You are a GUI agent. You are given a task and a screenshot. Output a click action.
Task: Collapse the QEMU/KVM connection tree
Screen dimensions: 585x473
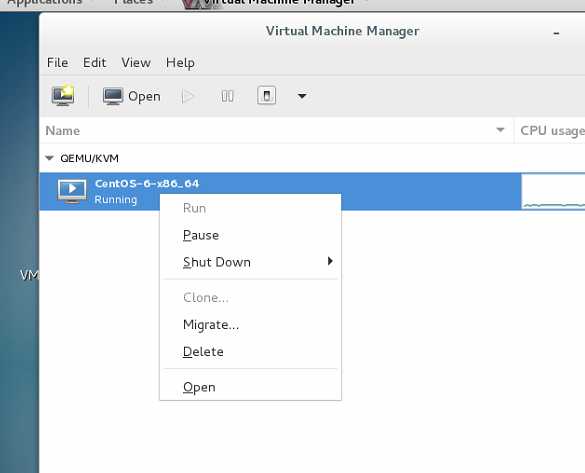[x=49, y=158]
